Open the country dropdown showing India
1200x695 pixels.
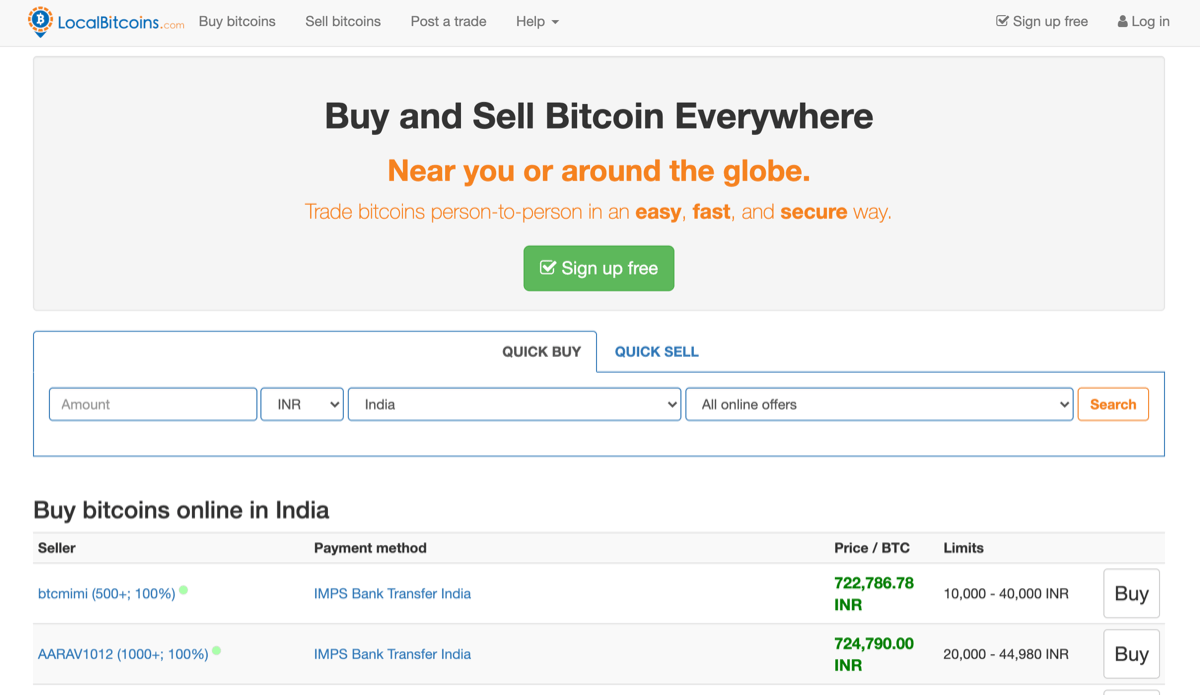[514, 404]
